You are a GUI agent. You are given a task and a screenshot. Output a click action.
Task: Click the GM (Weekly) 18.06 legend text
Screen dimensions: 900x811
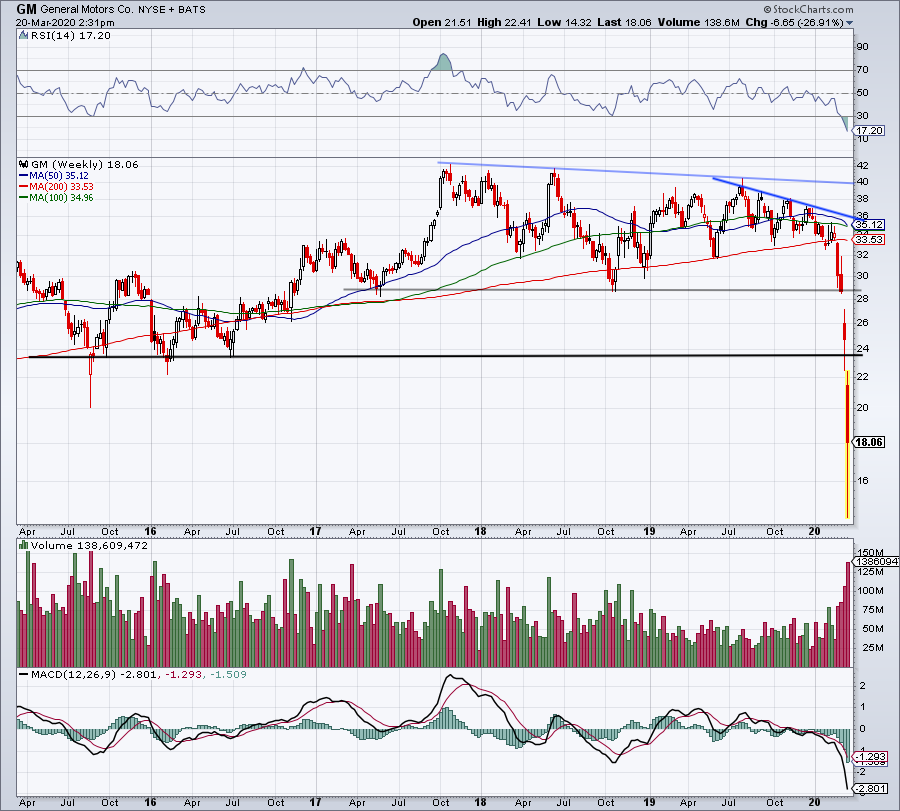pyautogui.click(x=85, y=164)
